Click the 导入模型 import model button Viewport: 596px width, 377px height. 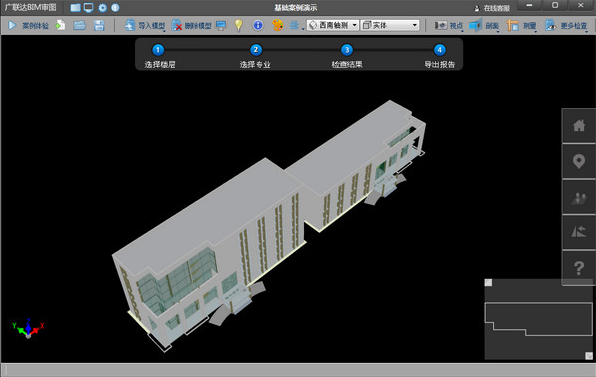[145, 25]
